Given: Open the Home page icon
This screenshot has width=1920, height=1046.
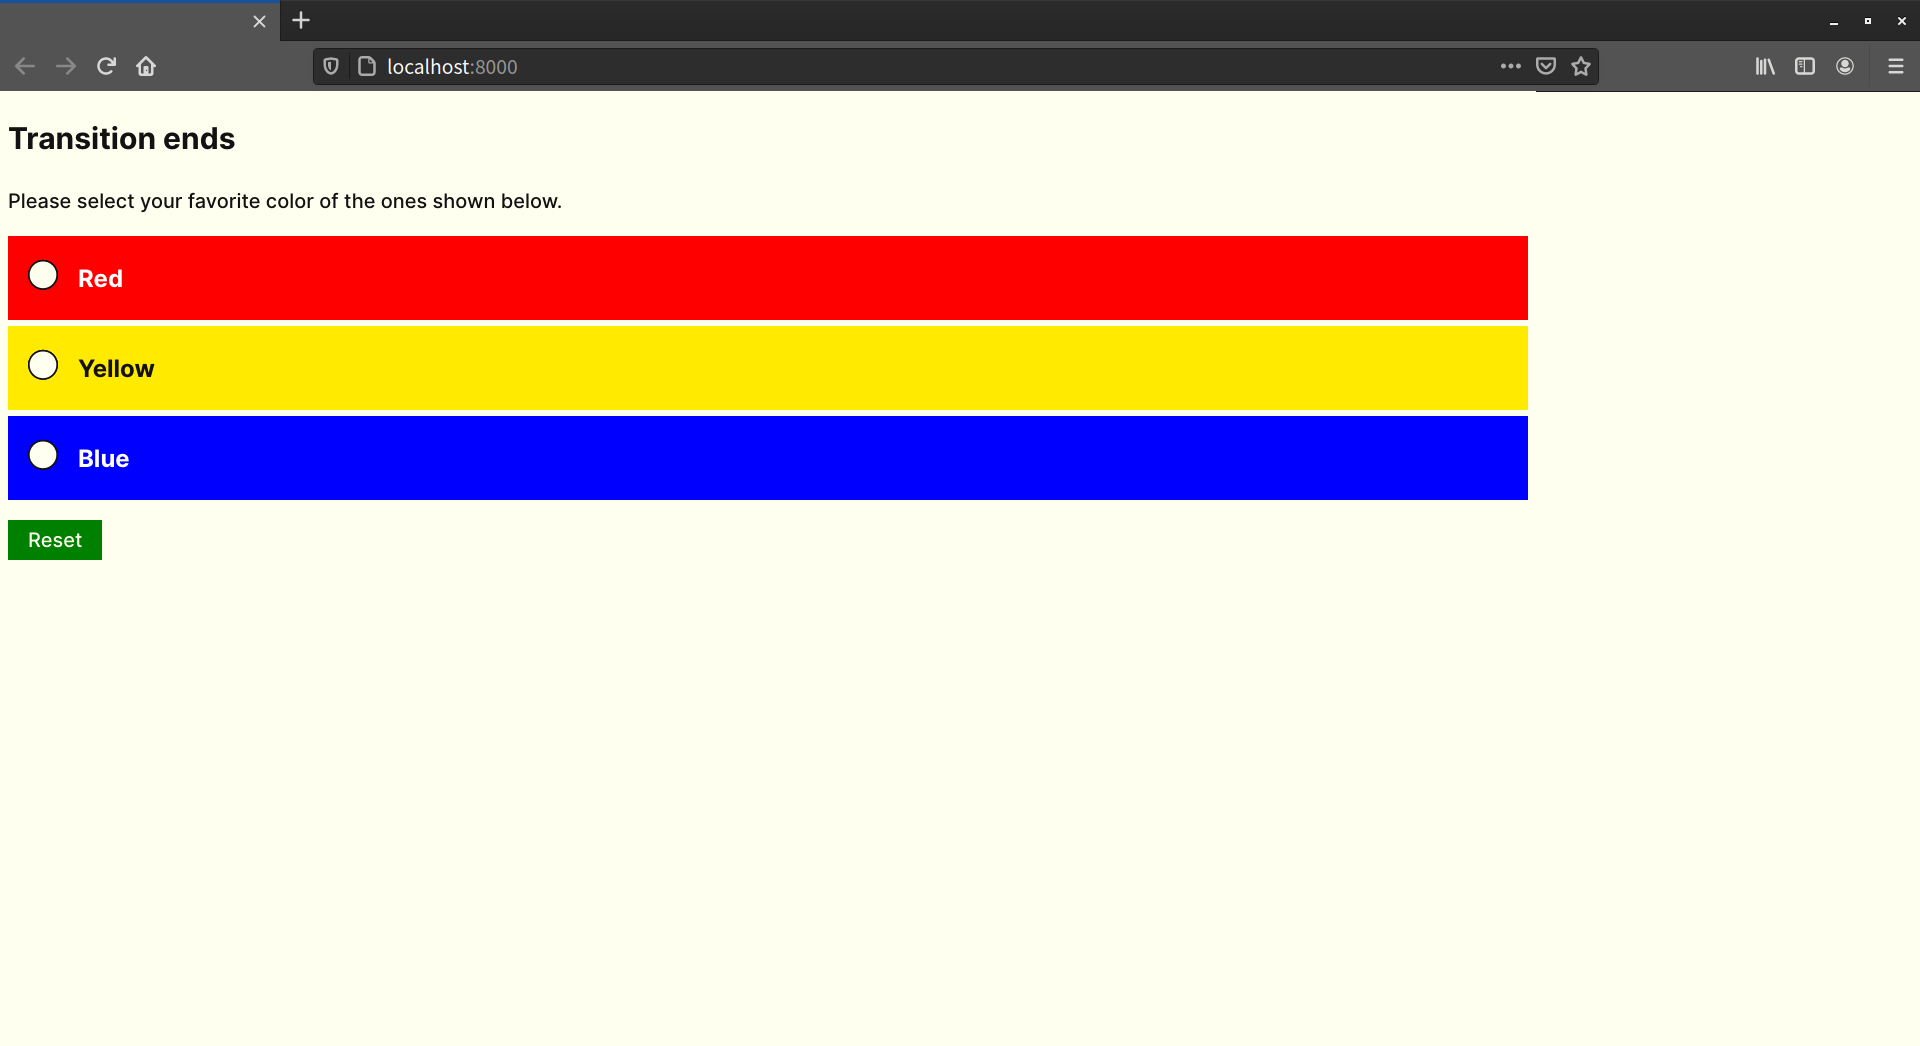Looking at the screenshot, I should tap(146, 66).
